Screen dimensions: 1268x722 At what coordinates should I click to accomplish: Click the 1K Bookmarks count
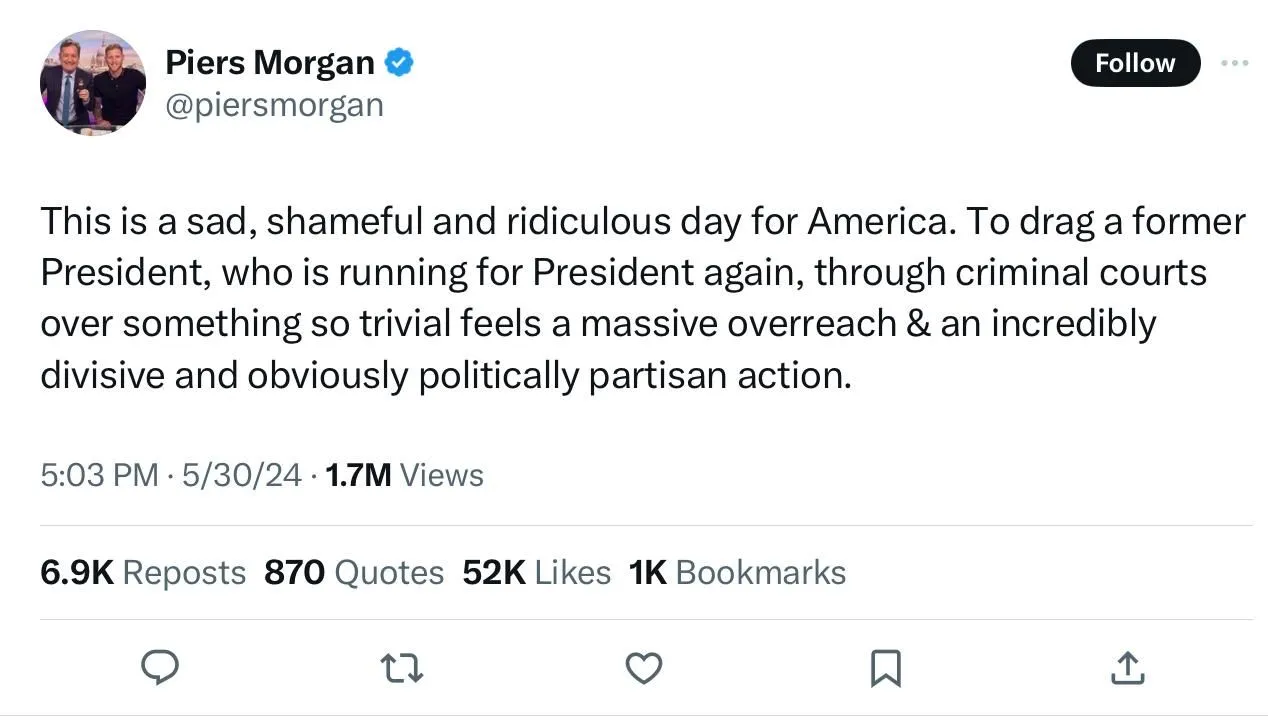point(737,572)
